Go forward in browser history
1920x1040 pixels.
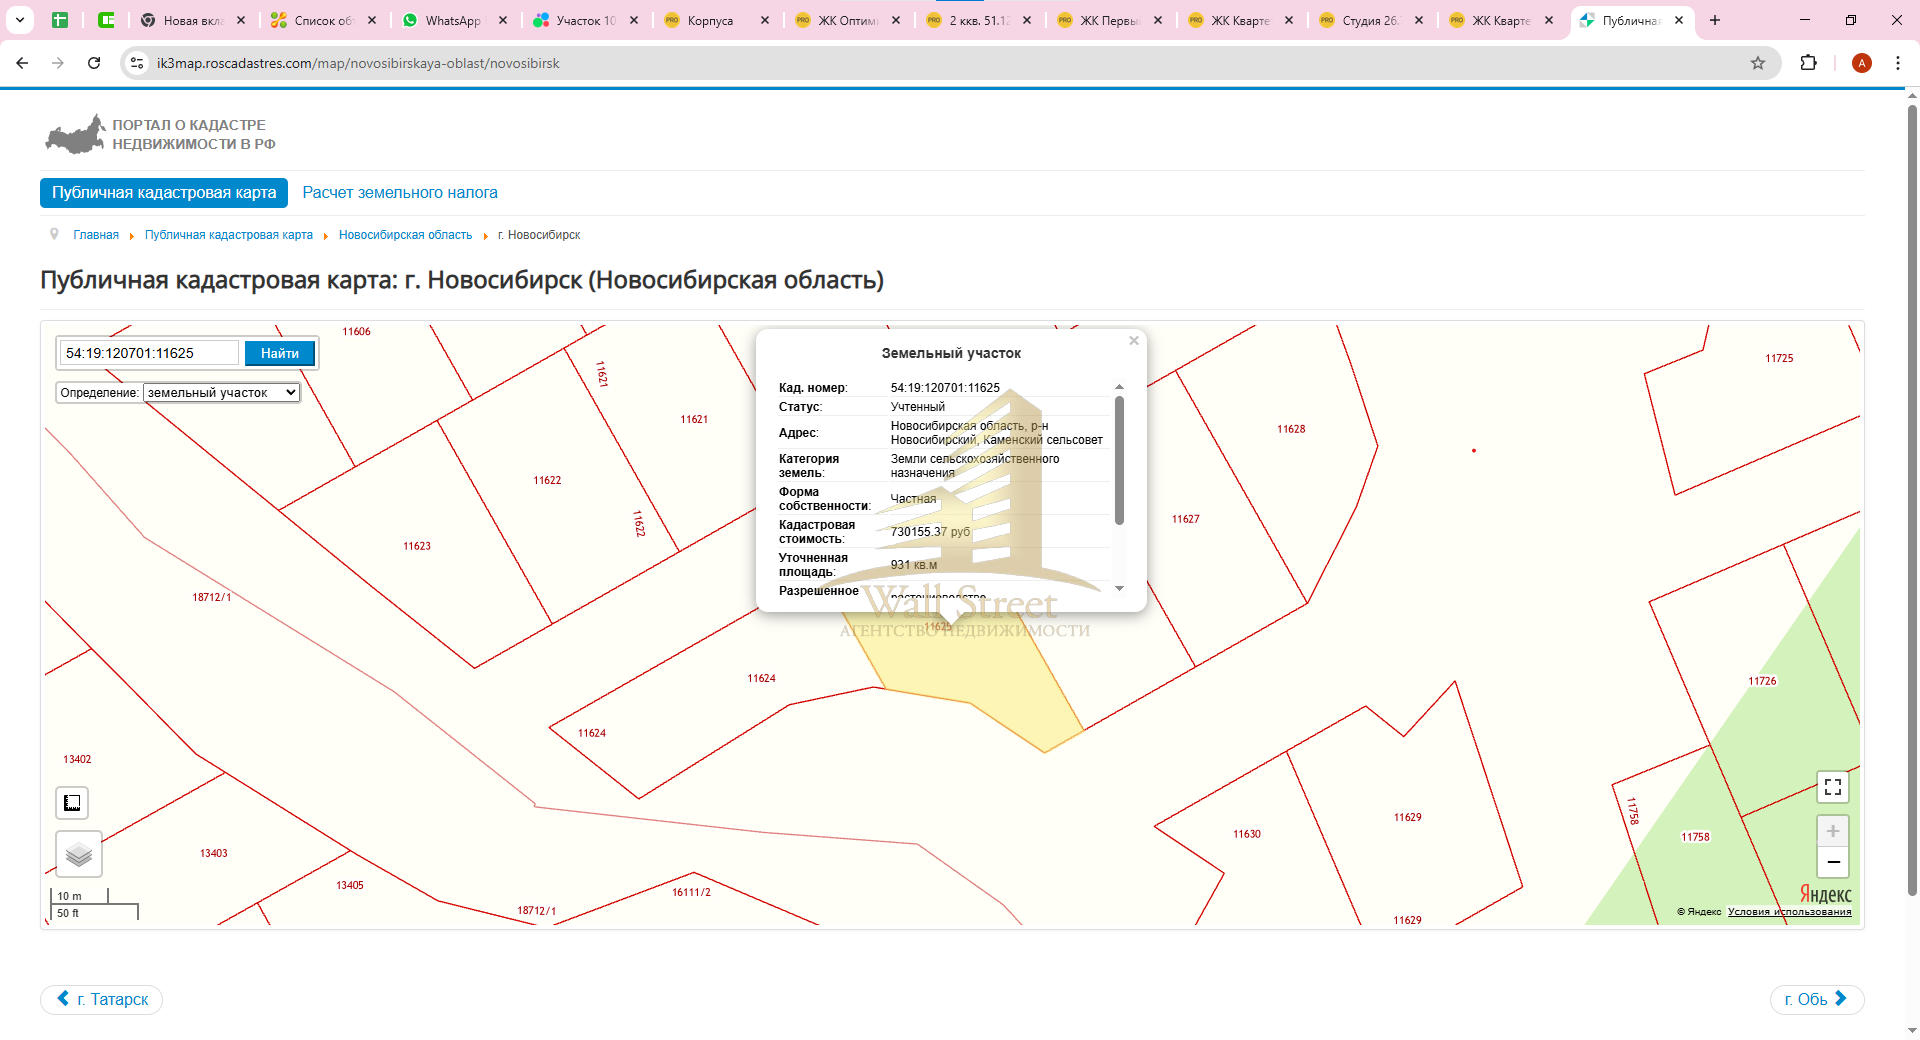58,63
